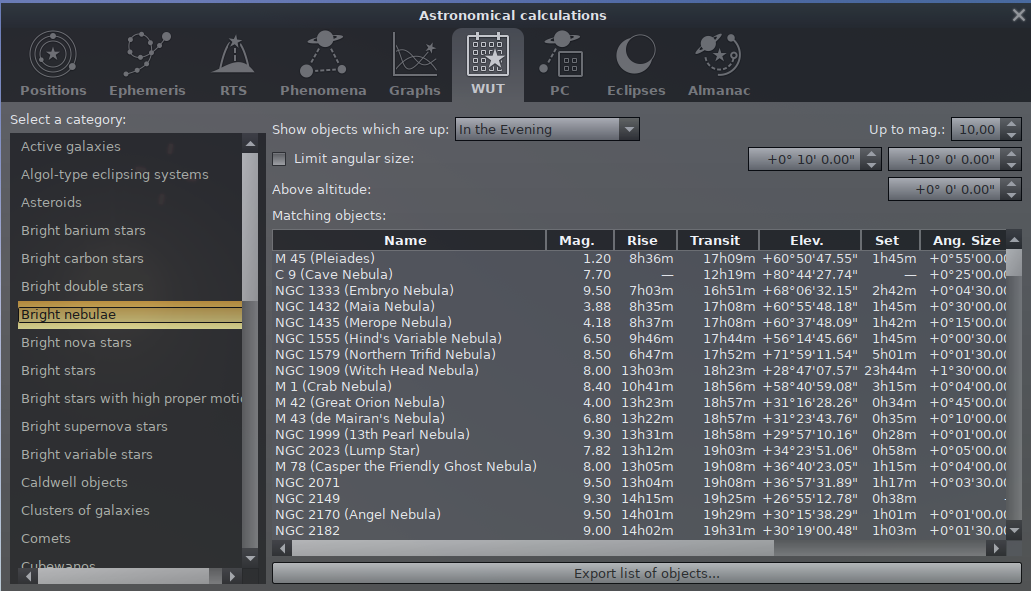This screenshot has height=591, width=1031.
Task: Decrease the Above altitude value
Action: point(1012,195)
